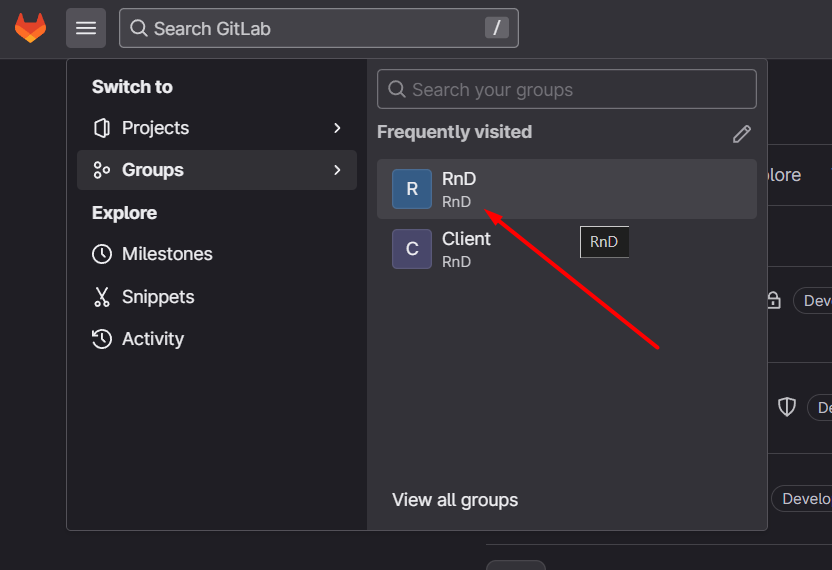
Task: Toggle the hamburger main menu button
Action: click(86, 28)
